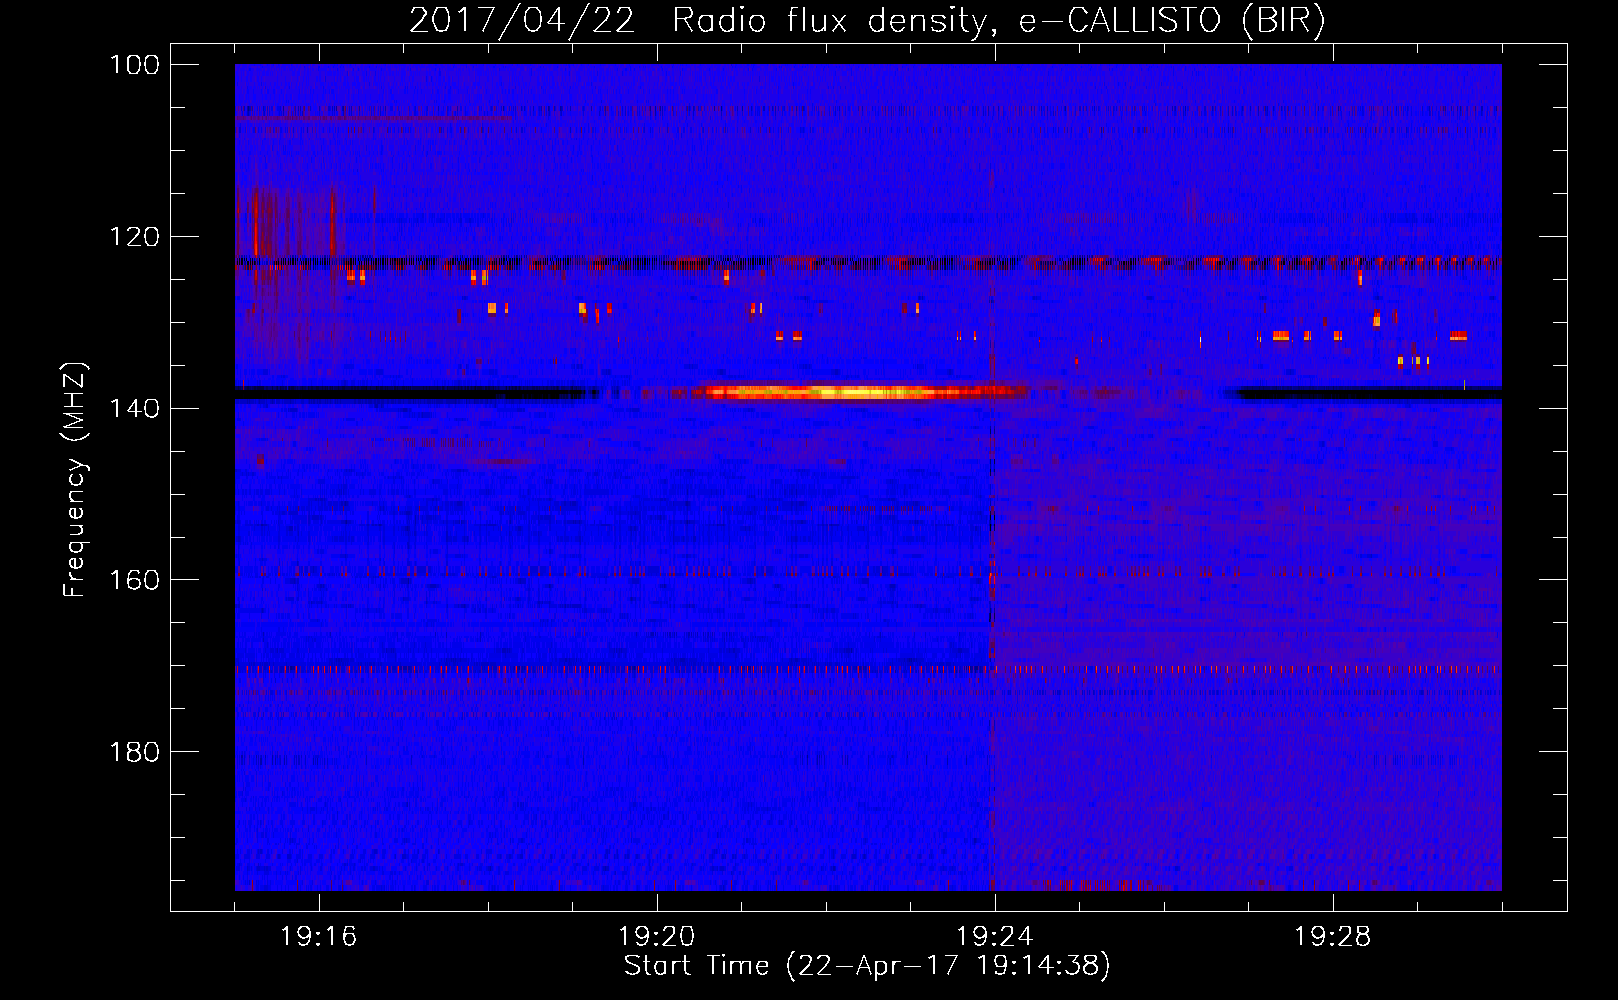The image size is (1618, 1000).
Task: Click the 19:20 time tick label
Action: (657, 936)
